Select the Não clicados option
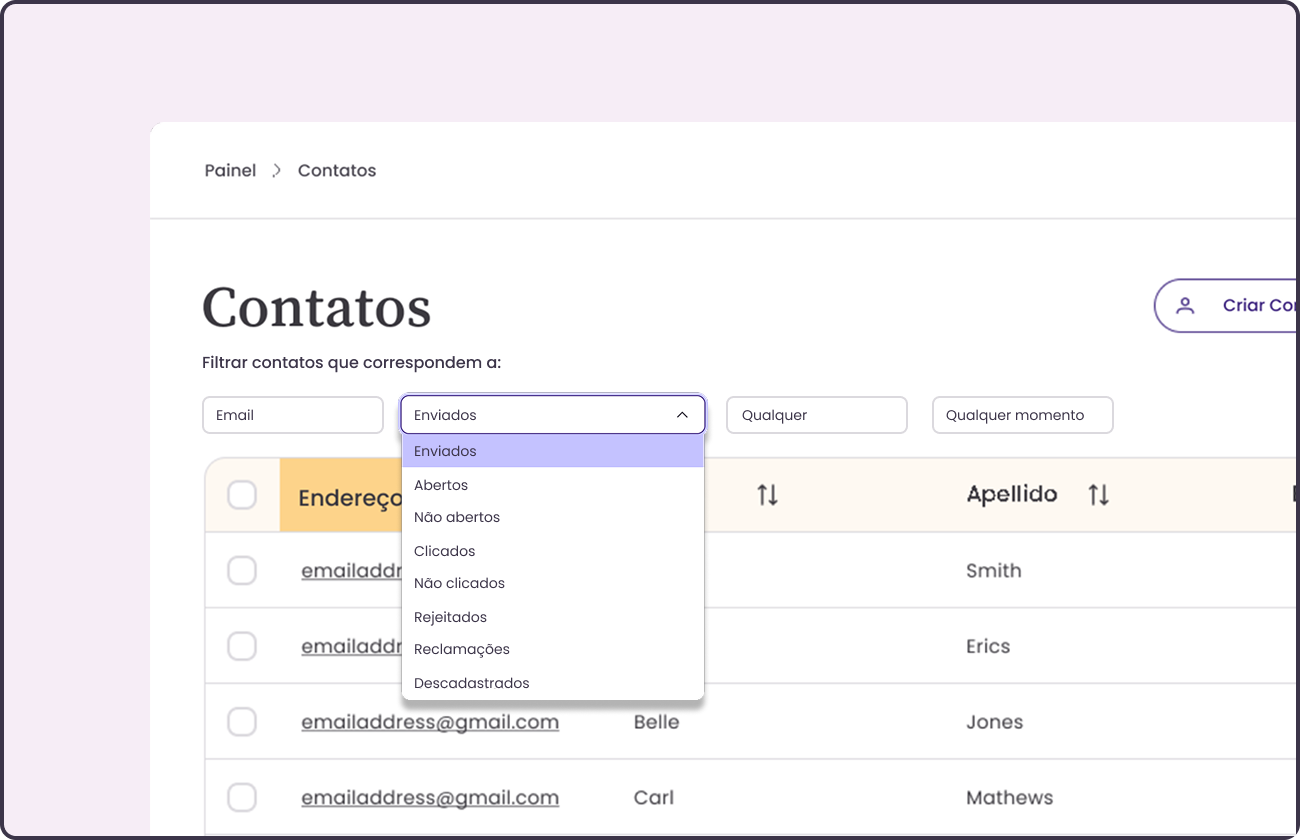Image resolution: width=1300 pixels, height=840 pixels. (459, 583)
